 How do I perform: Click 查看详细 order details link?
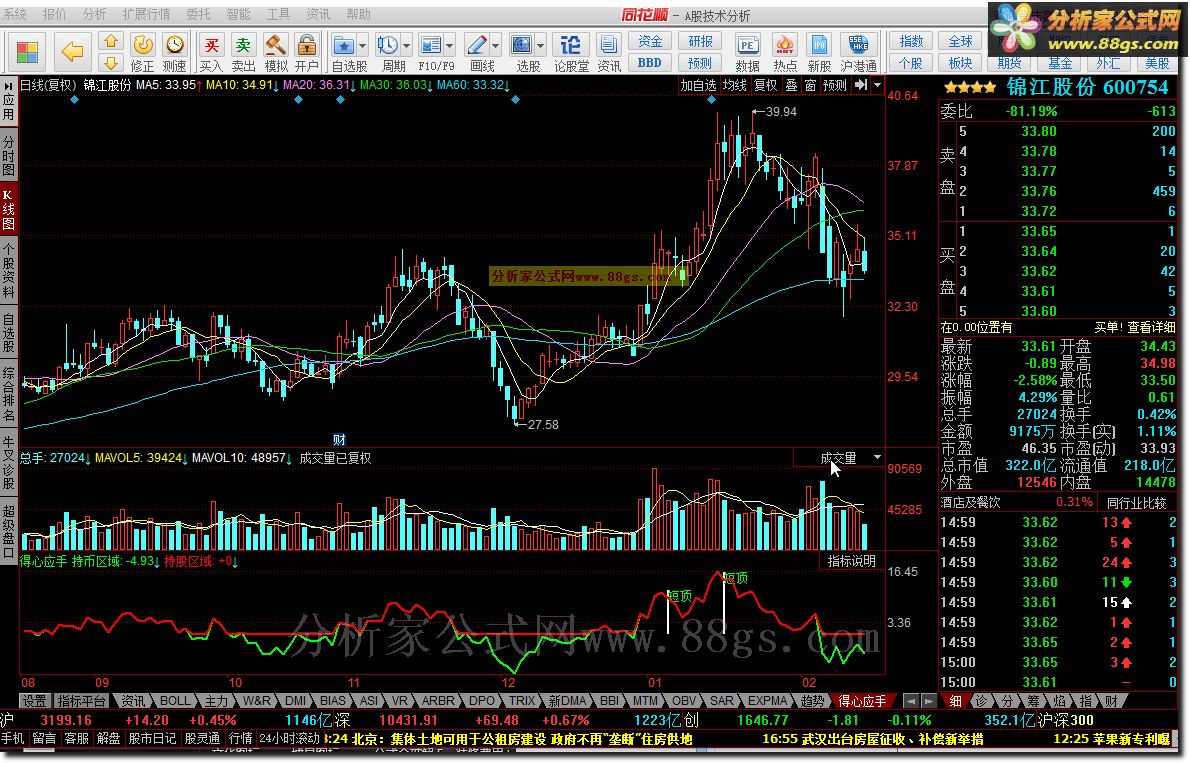pos(1151,327)
